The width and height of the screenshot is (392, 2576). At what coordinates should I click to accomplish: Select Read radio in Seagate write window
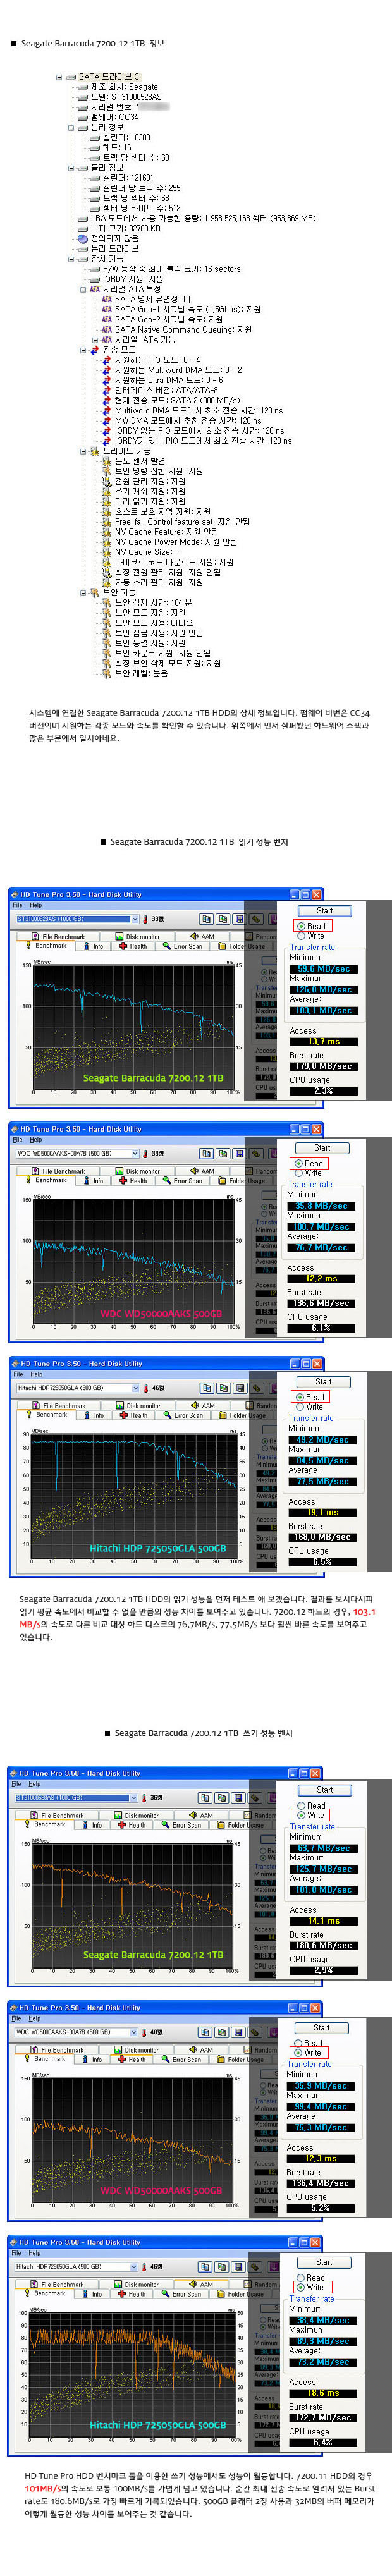pyautogui.click(x=301, y=1805)
